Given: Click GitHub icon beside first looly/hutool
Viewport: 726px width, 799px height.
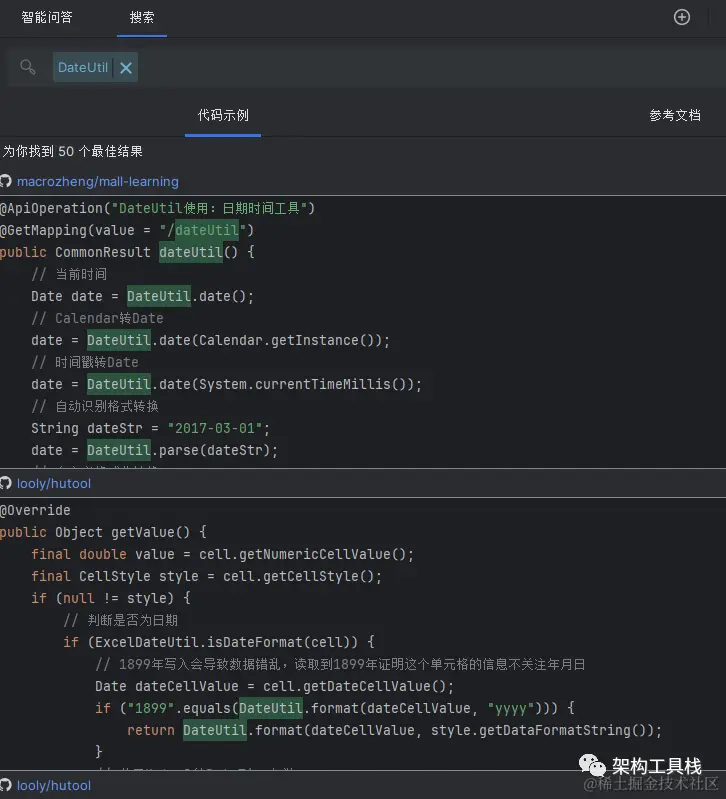Looking at the screenshot, I should click(6, 483).
